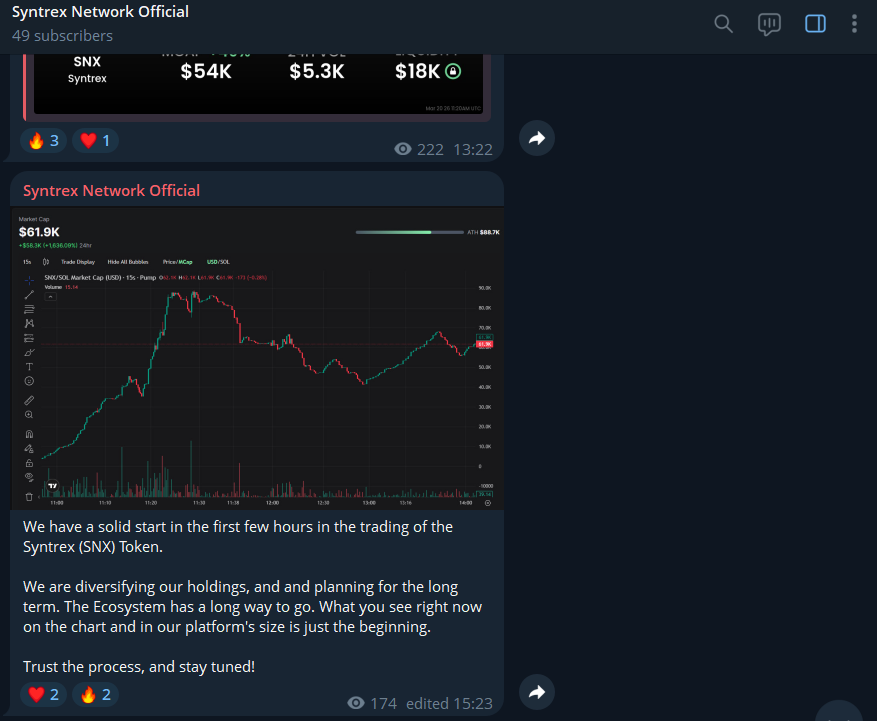Toggle Hide All Bubbles
Image resolution: width=877 pixels, height=721 pixels.
coord(128,262)
